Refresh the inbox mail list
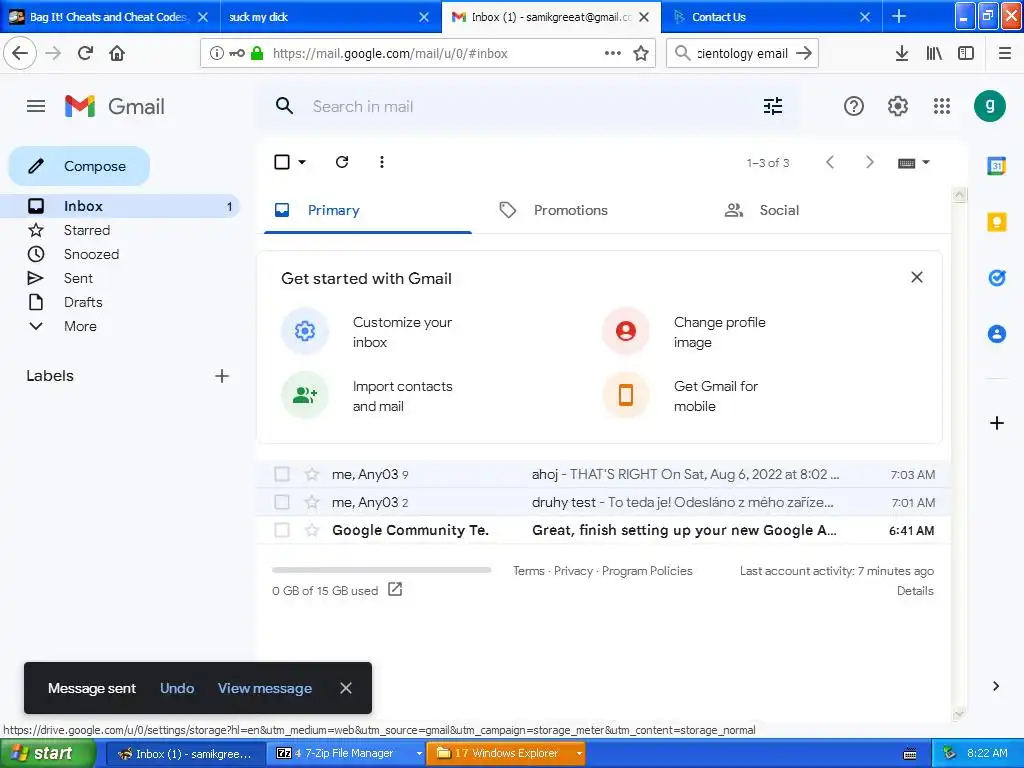Image resolution: width=1024 pixels, height=768 pixels. (x=342, y=162)
